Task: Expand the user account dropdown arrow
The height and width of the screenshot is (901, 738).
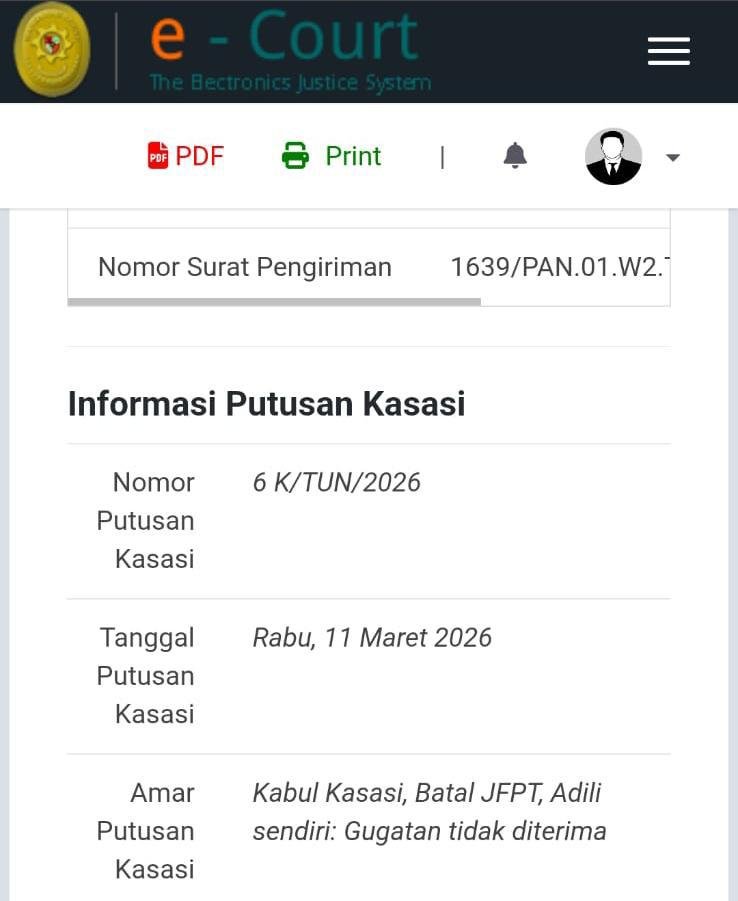Action: click(673, 157)
